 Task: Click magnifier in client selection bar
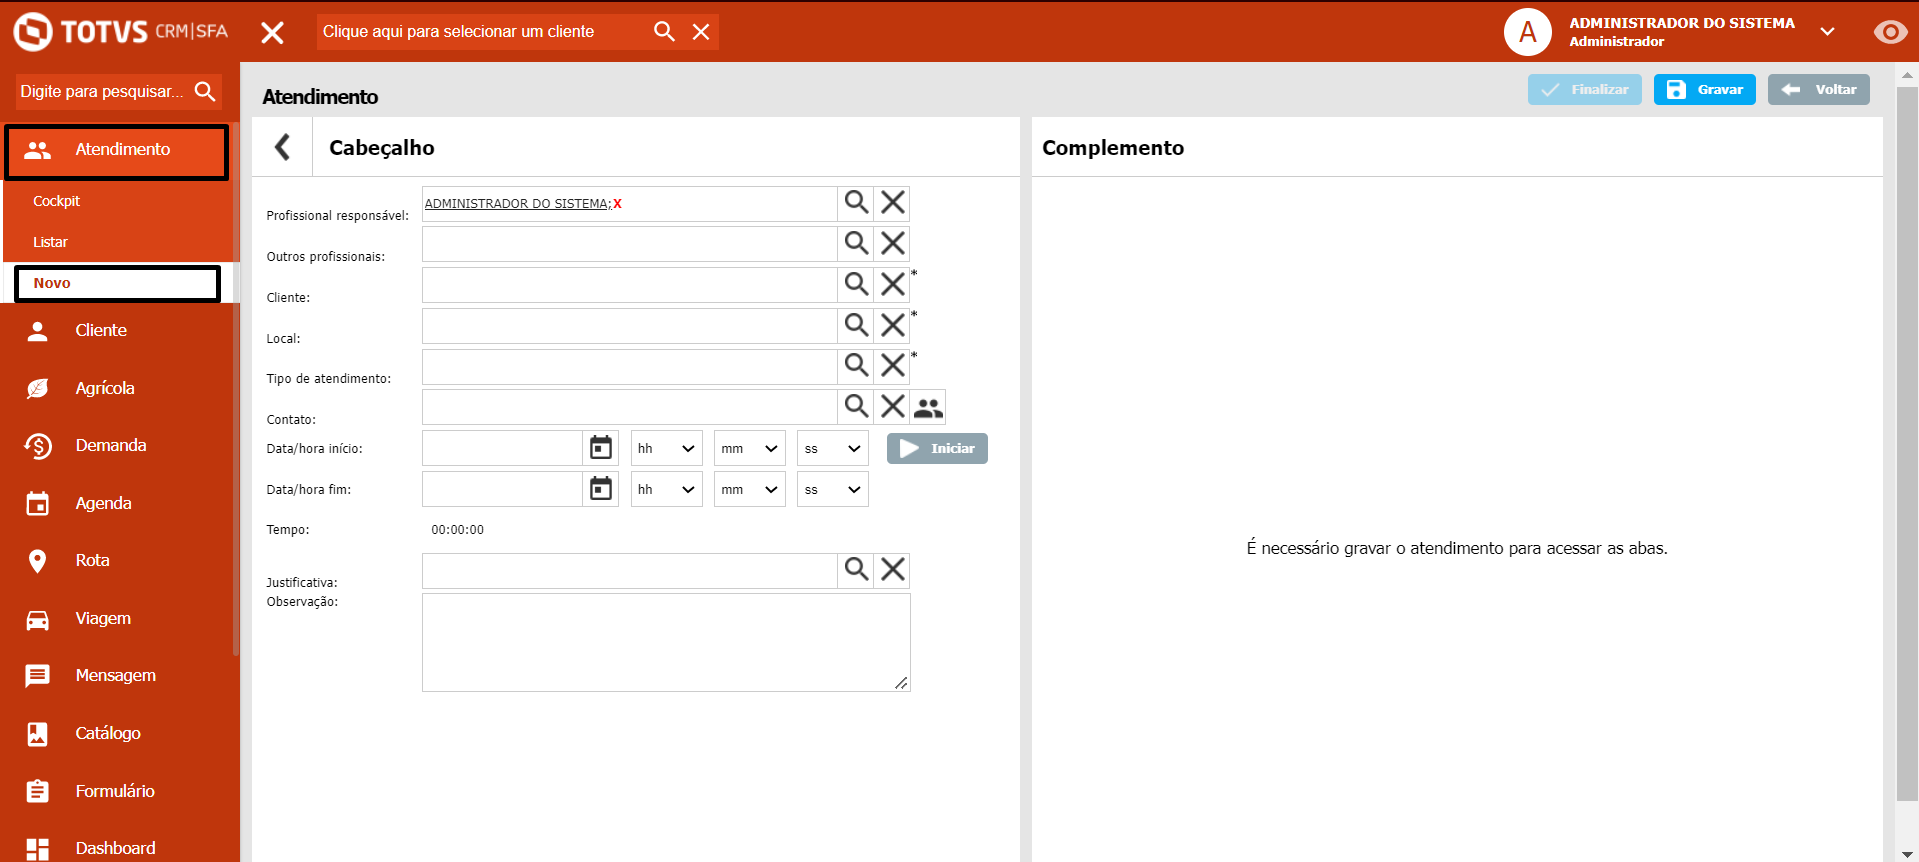pos(664,31)
